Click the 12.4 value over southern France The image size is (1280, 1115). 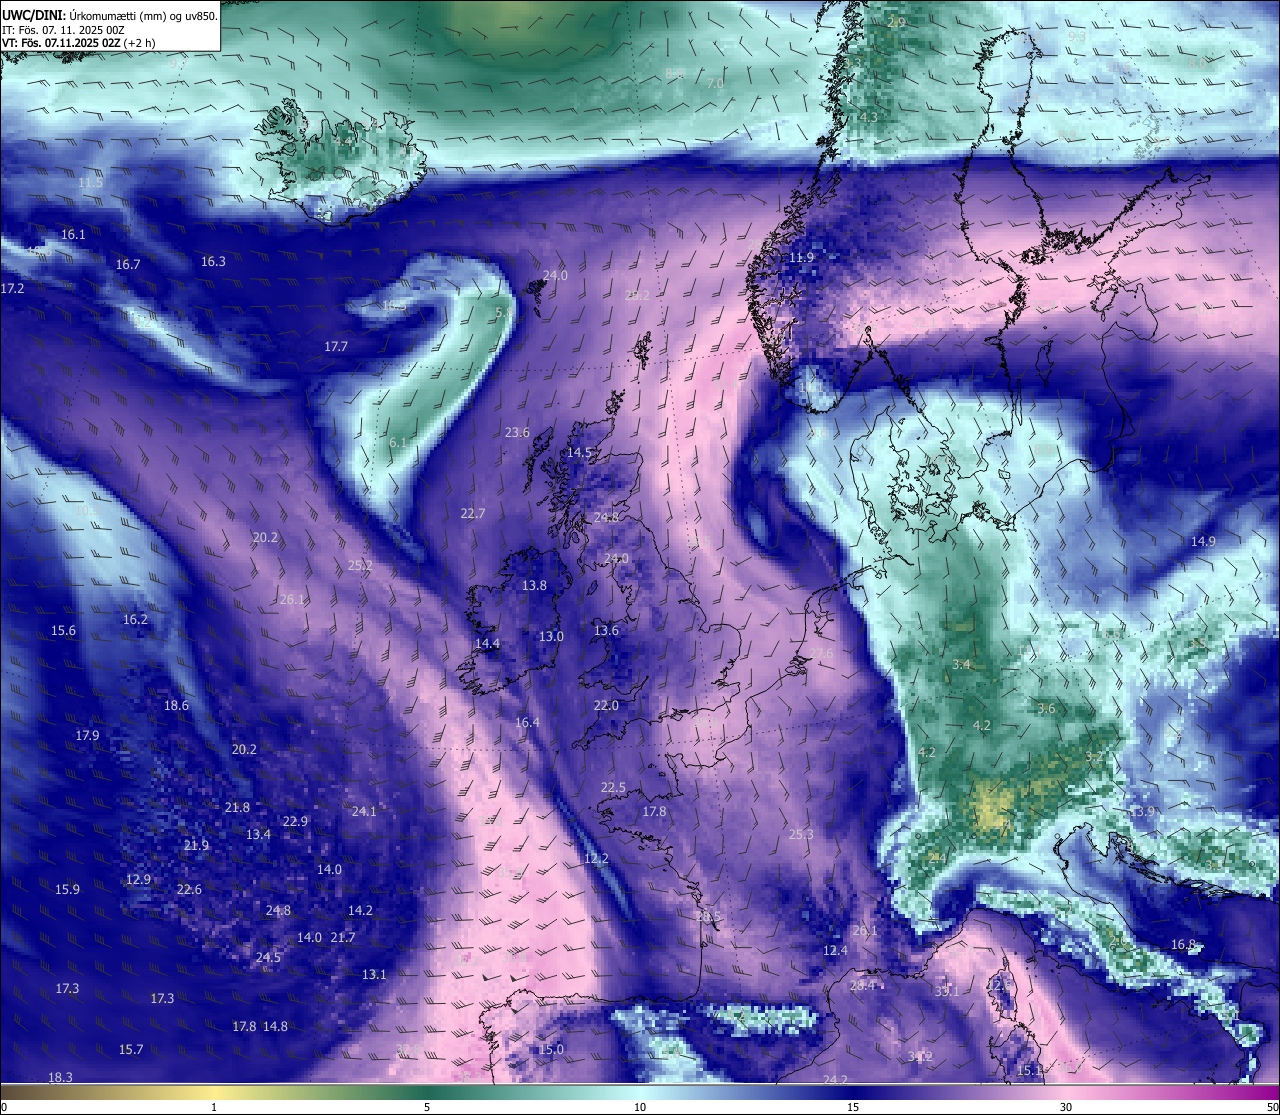835,951
